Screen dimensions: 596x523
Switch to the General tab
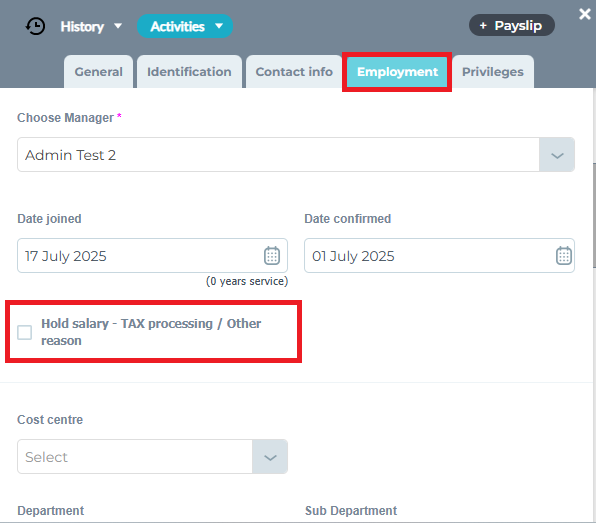(x=98, y=72)
